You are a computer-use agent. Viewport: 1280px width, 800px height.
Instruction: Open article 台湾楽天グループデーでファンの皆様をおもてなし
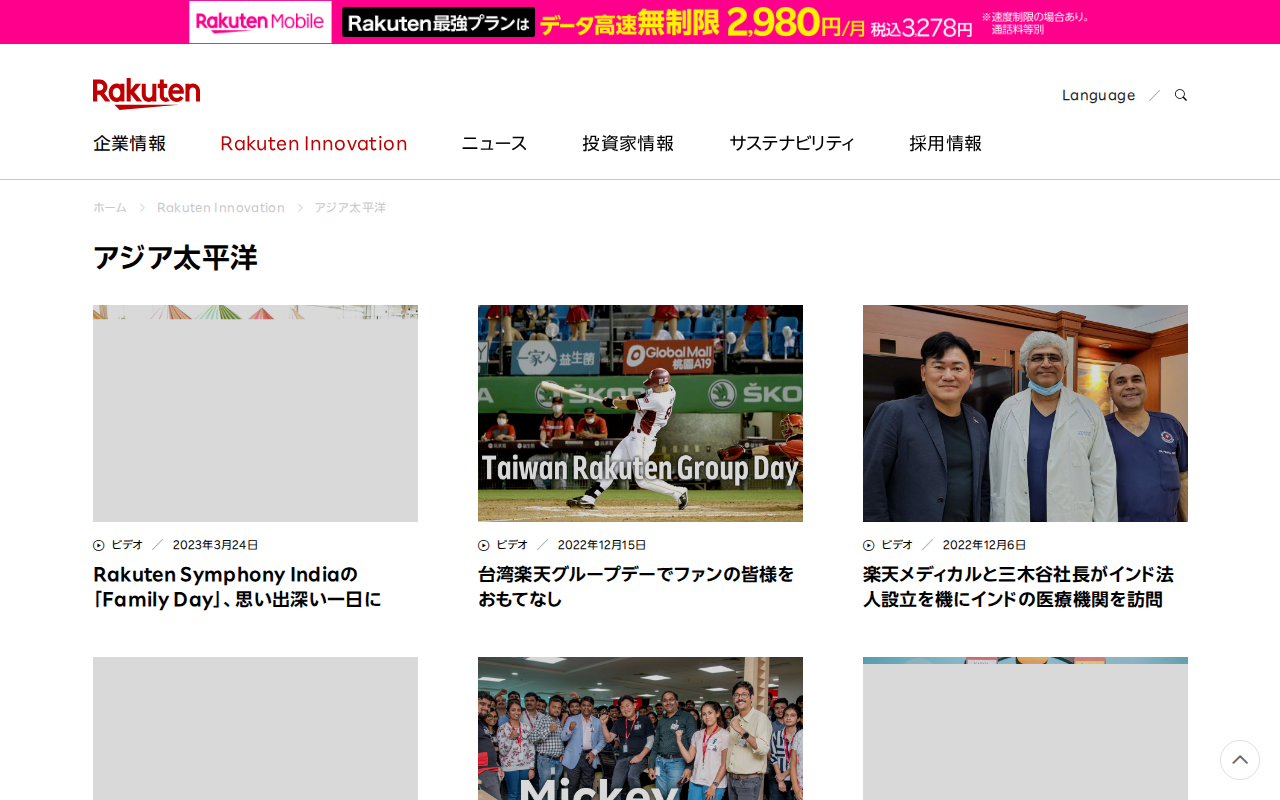636,587
